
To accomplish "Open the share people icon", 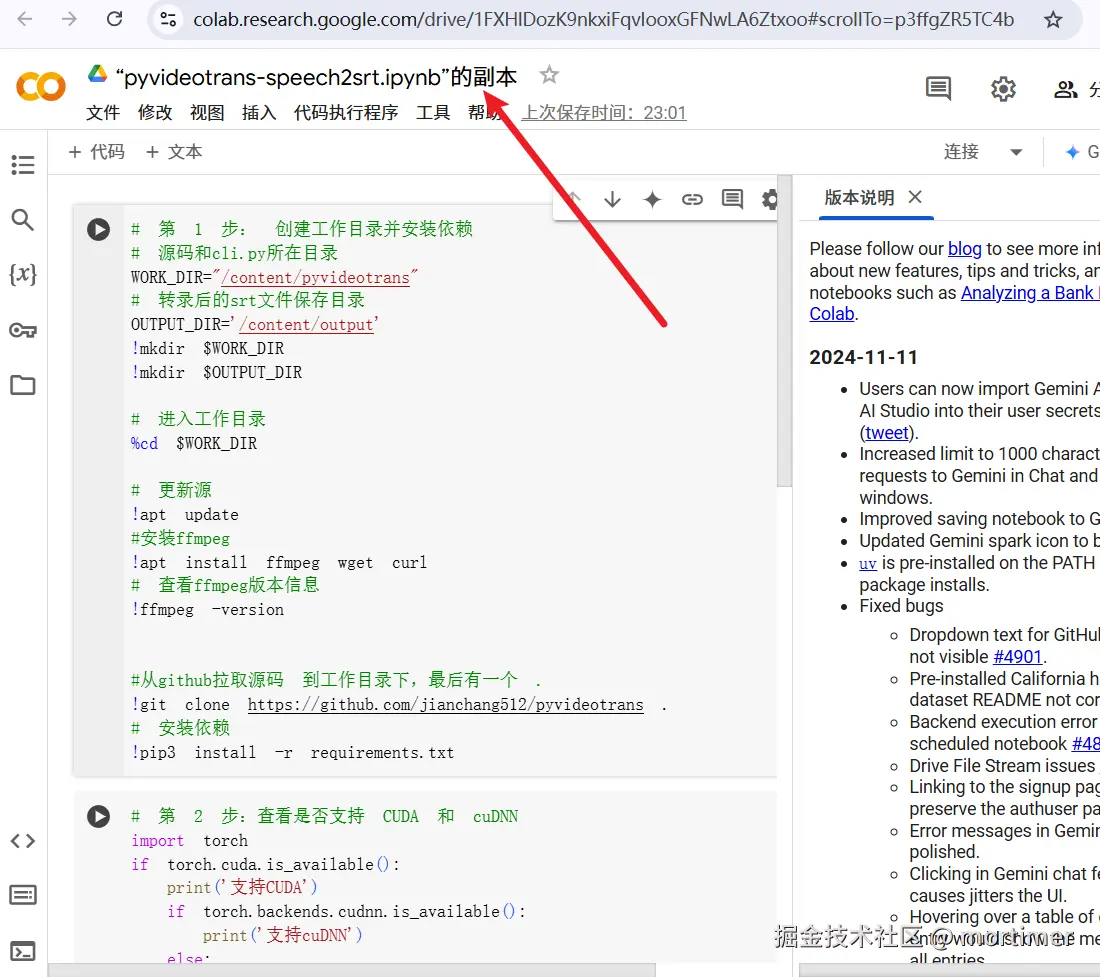I will point(1066,89).
